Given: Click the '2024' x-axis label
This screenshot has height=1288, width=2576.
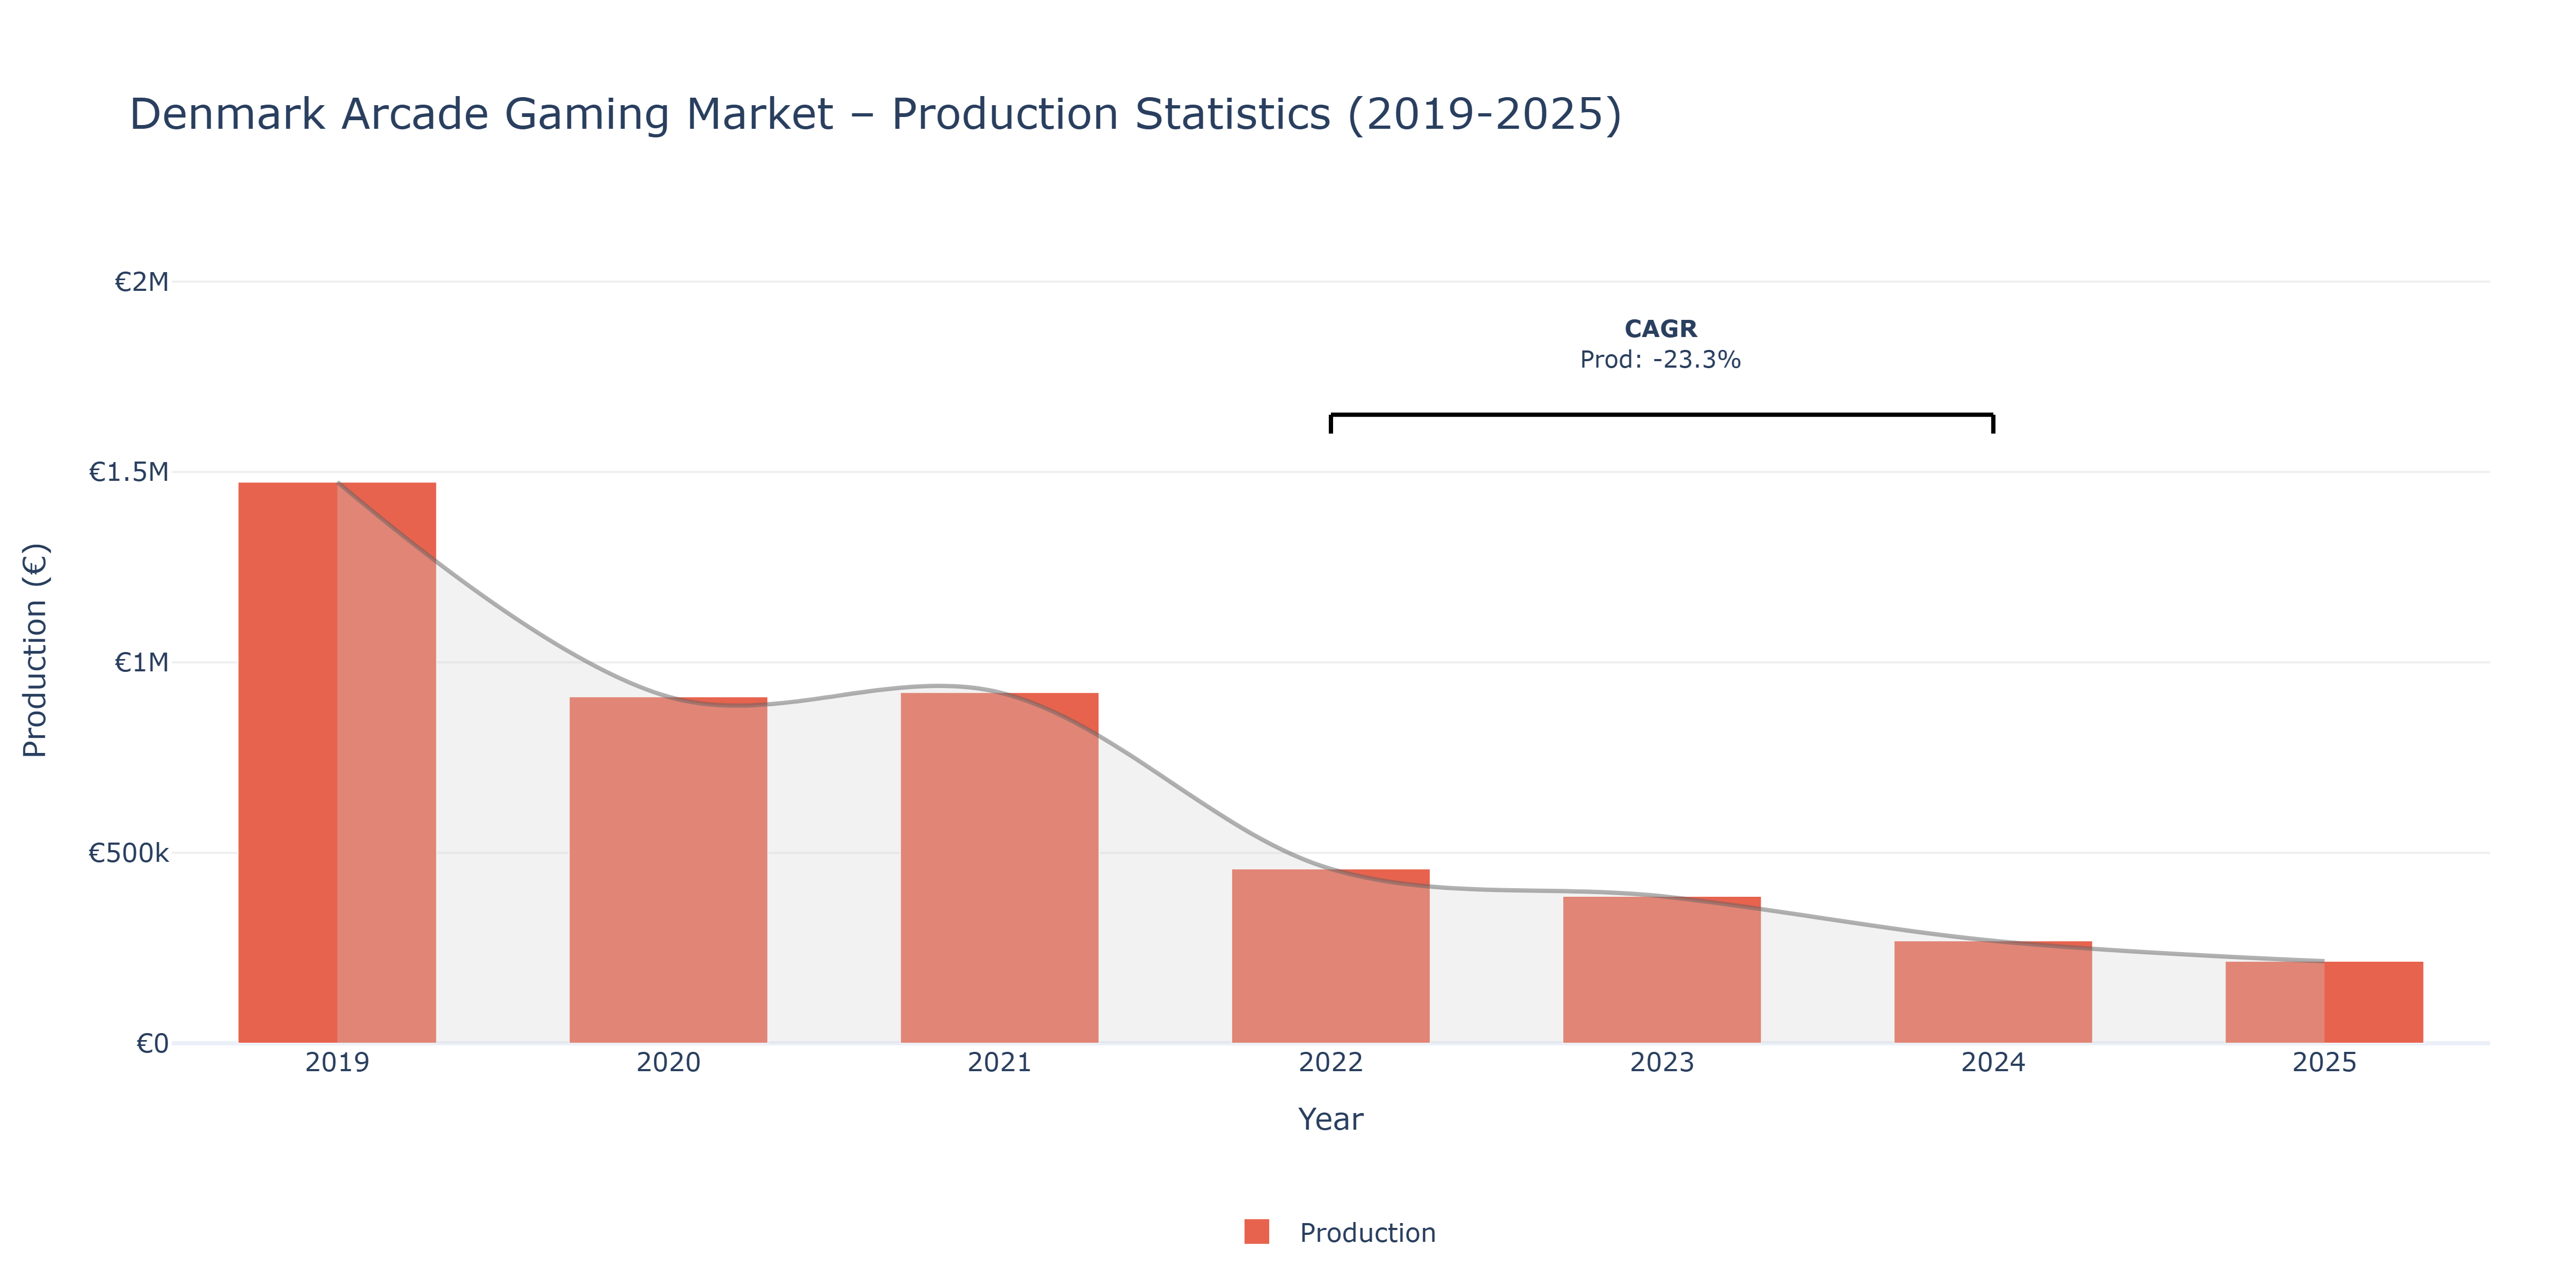Looking at the screenshot, I should (1992, 1062).
